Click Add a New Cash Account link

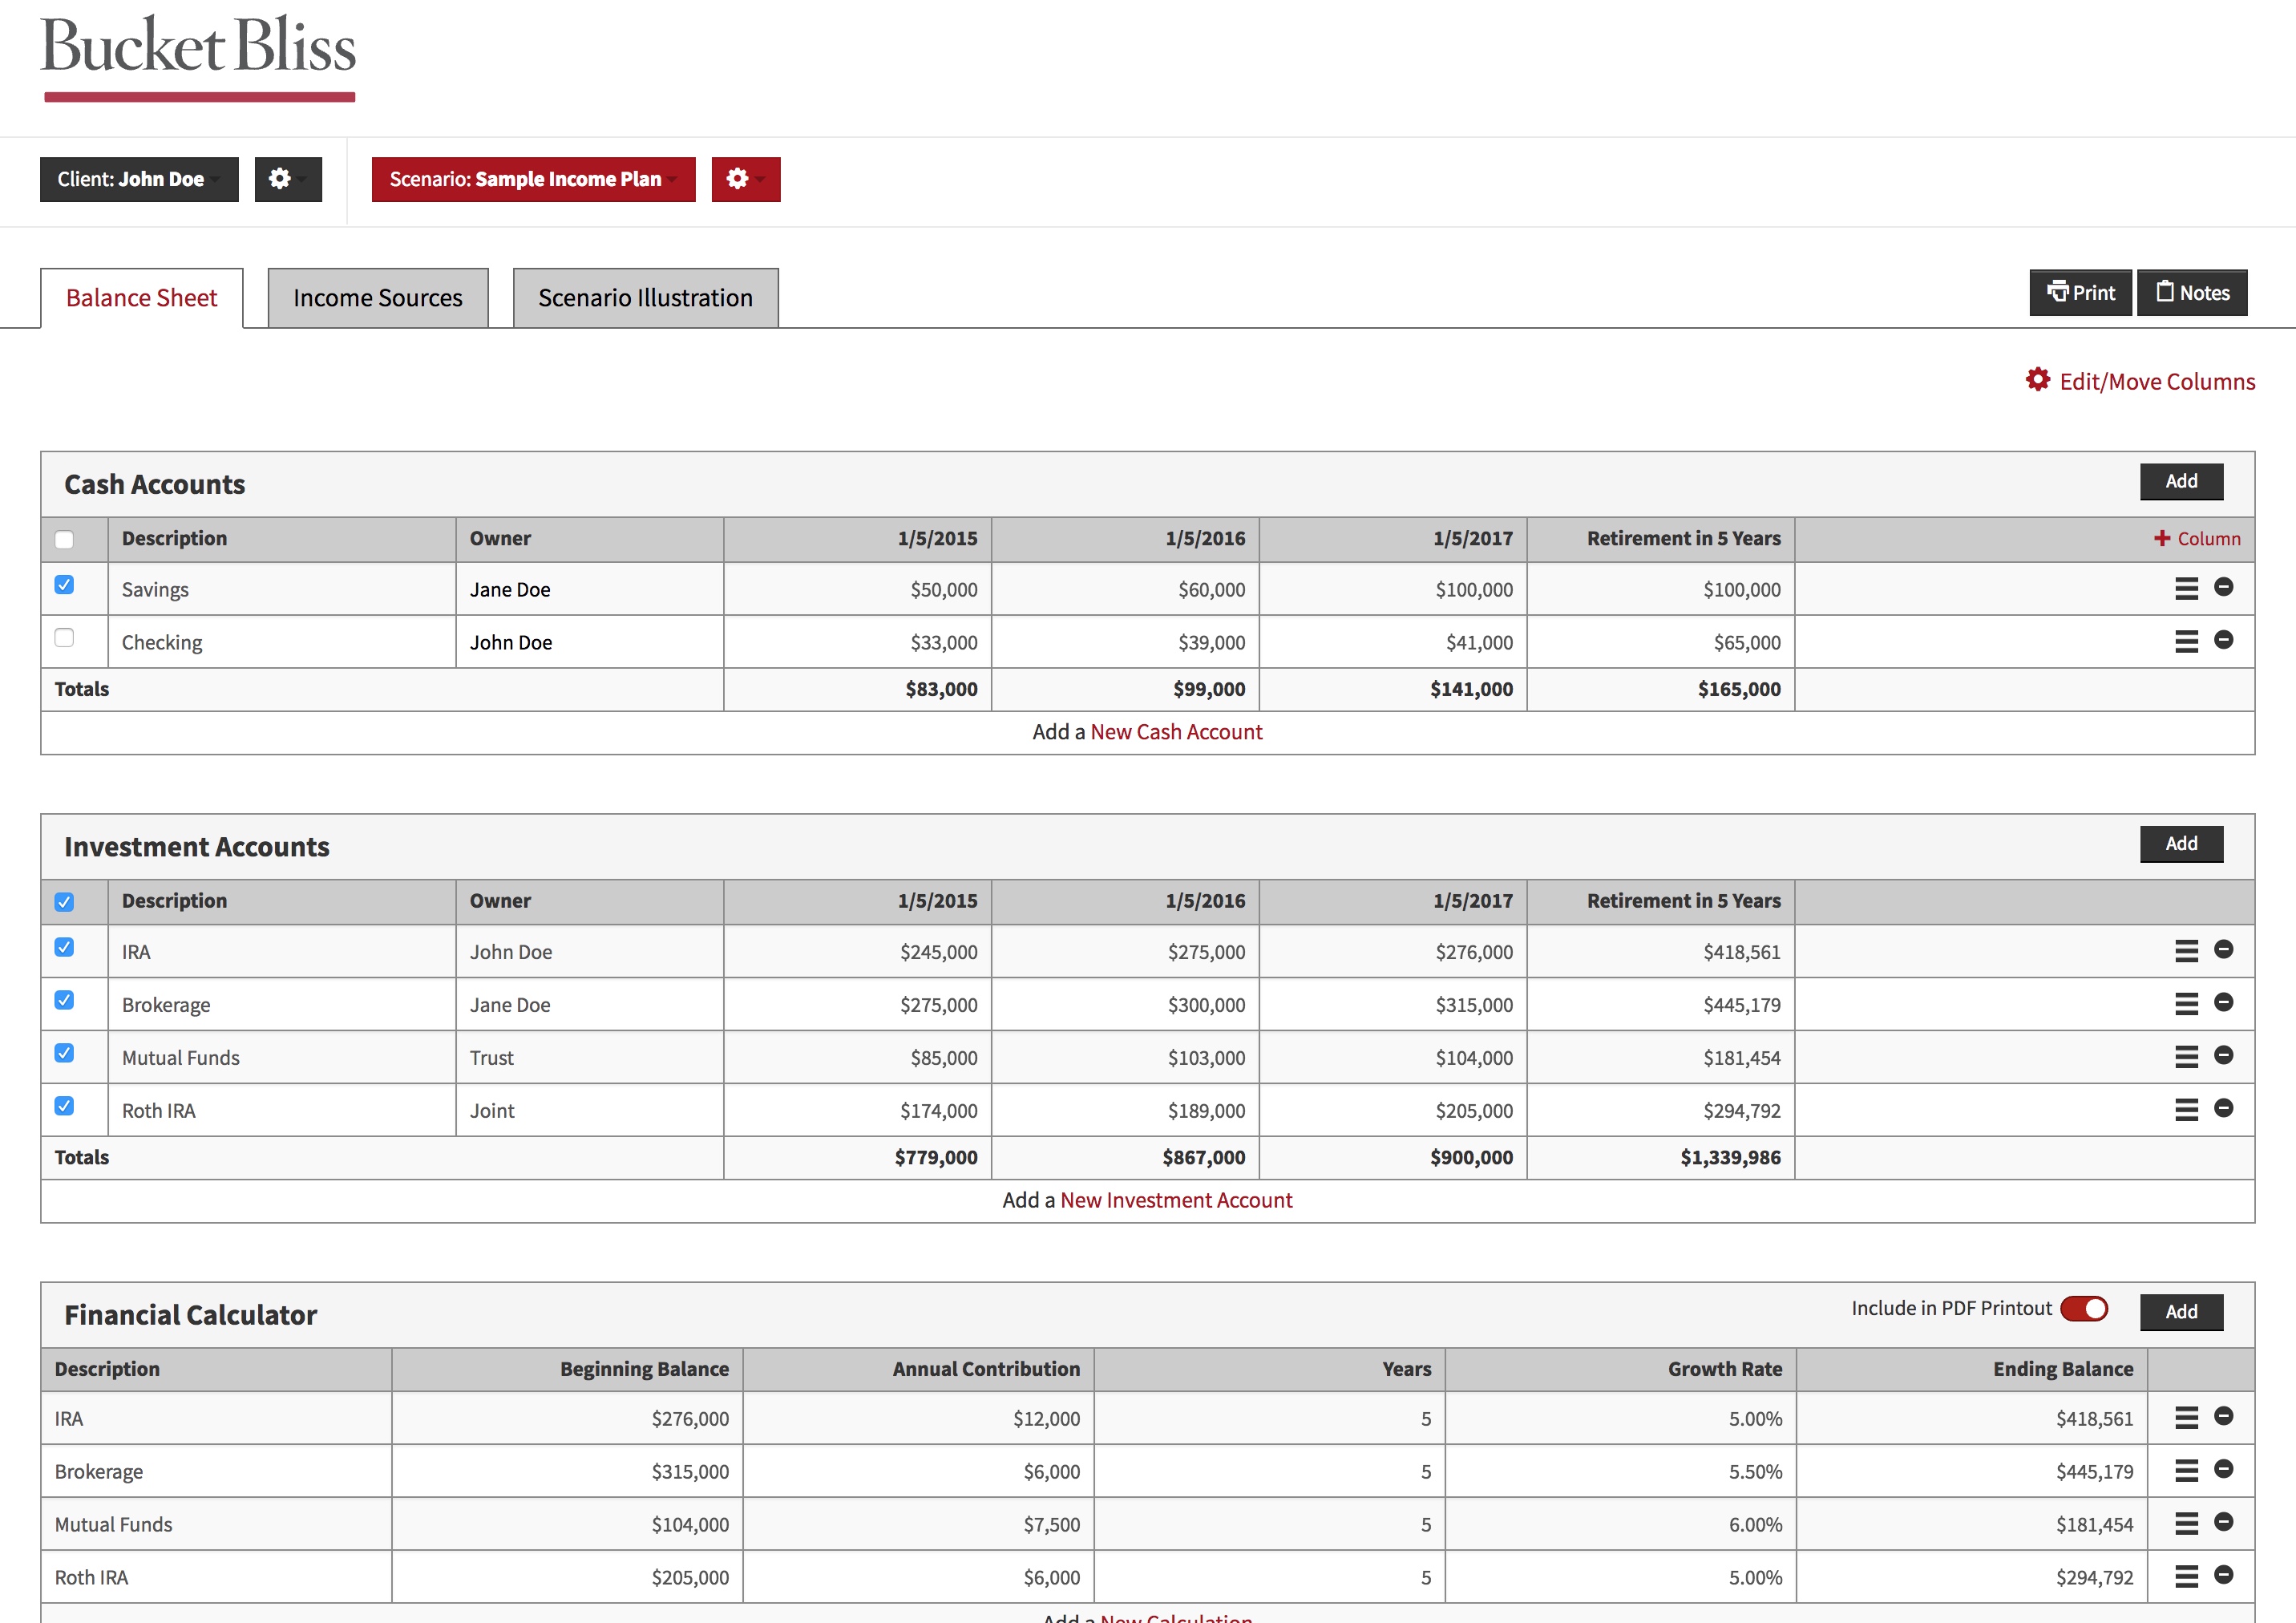(x=1176, y=731)
